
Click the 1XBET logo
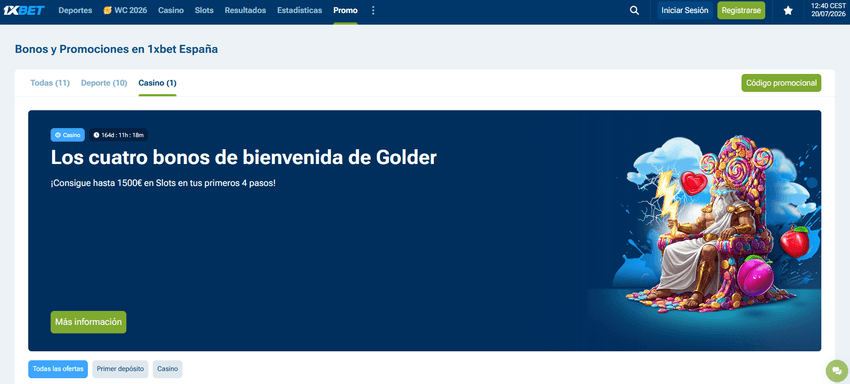pyautogui.click(x=24, y=10)
